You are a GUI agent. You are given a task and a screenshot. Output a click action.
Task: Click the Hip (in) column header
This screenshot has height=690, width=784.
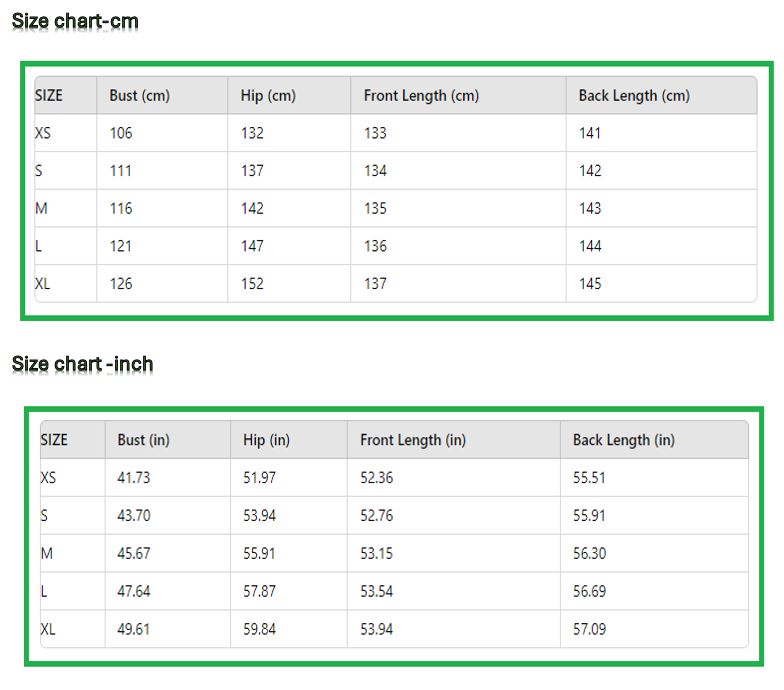tap(266, 440)
